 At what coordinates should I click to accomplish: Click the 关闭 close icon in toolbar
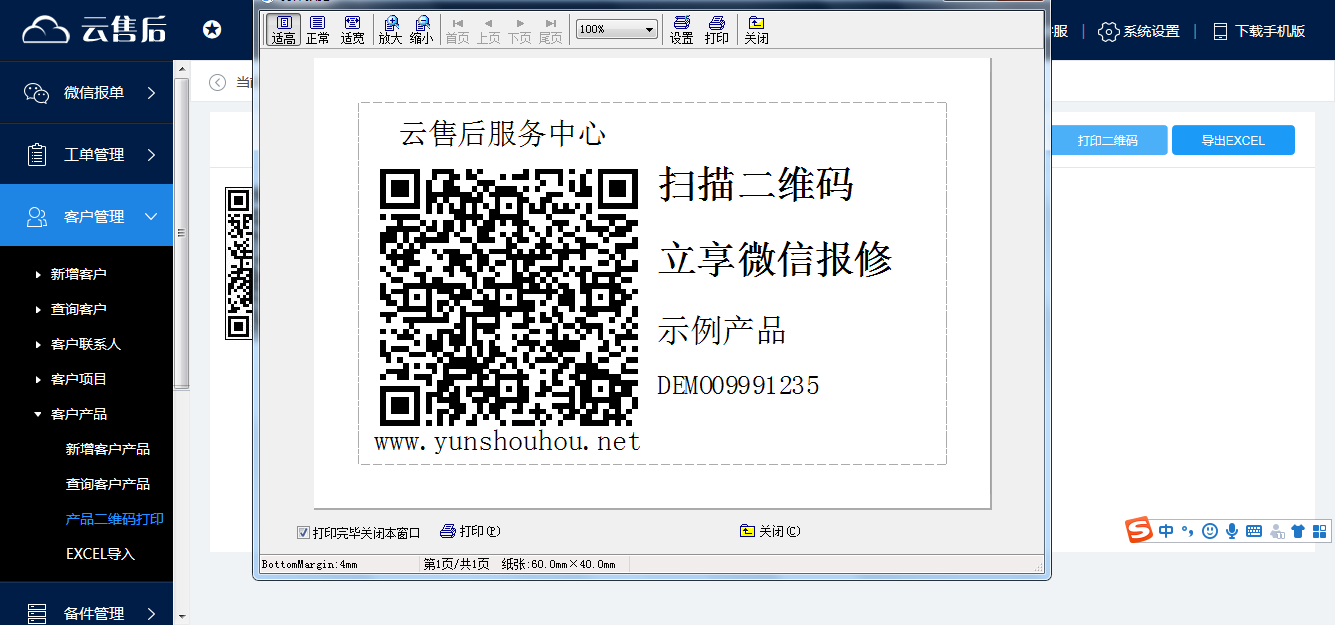[756, 30]
